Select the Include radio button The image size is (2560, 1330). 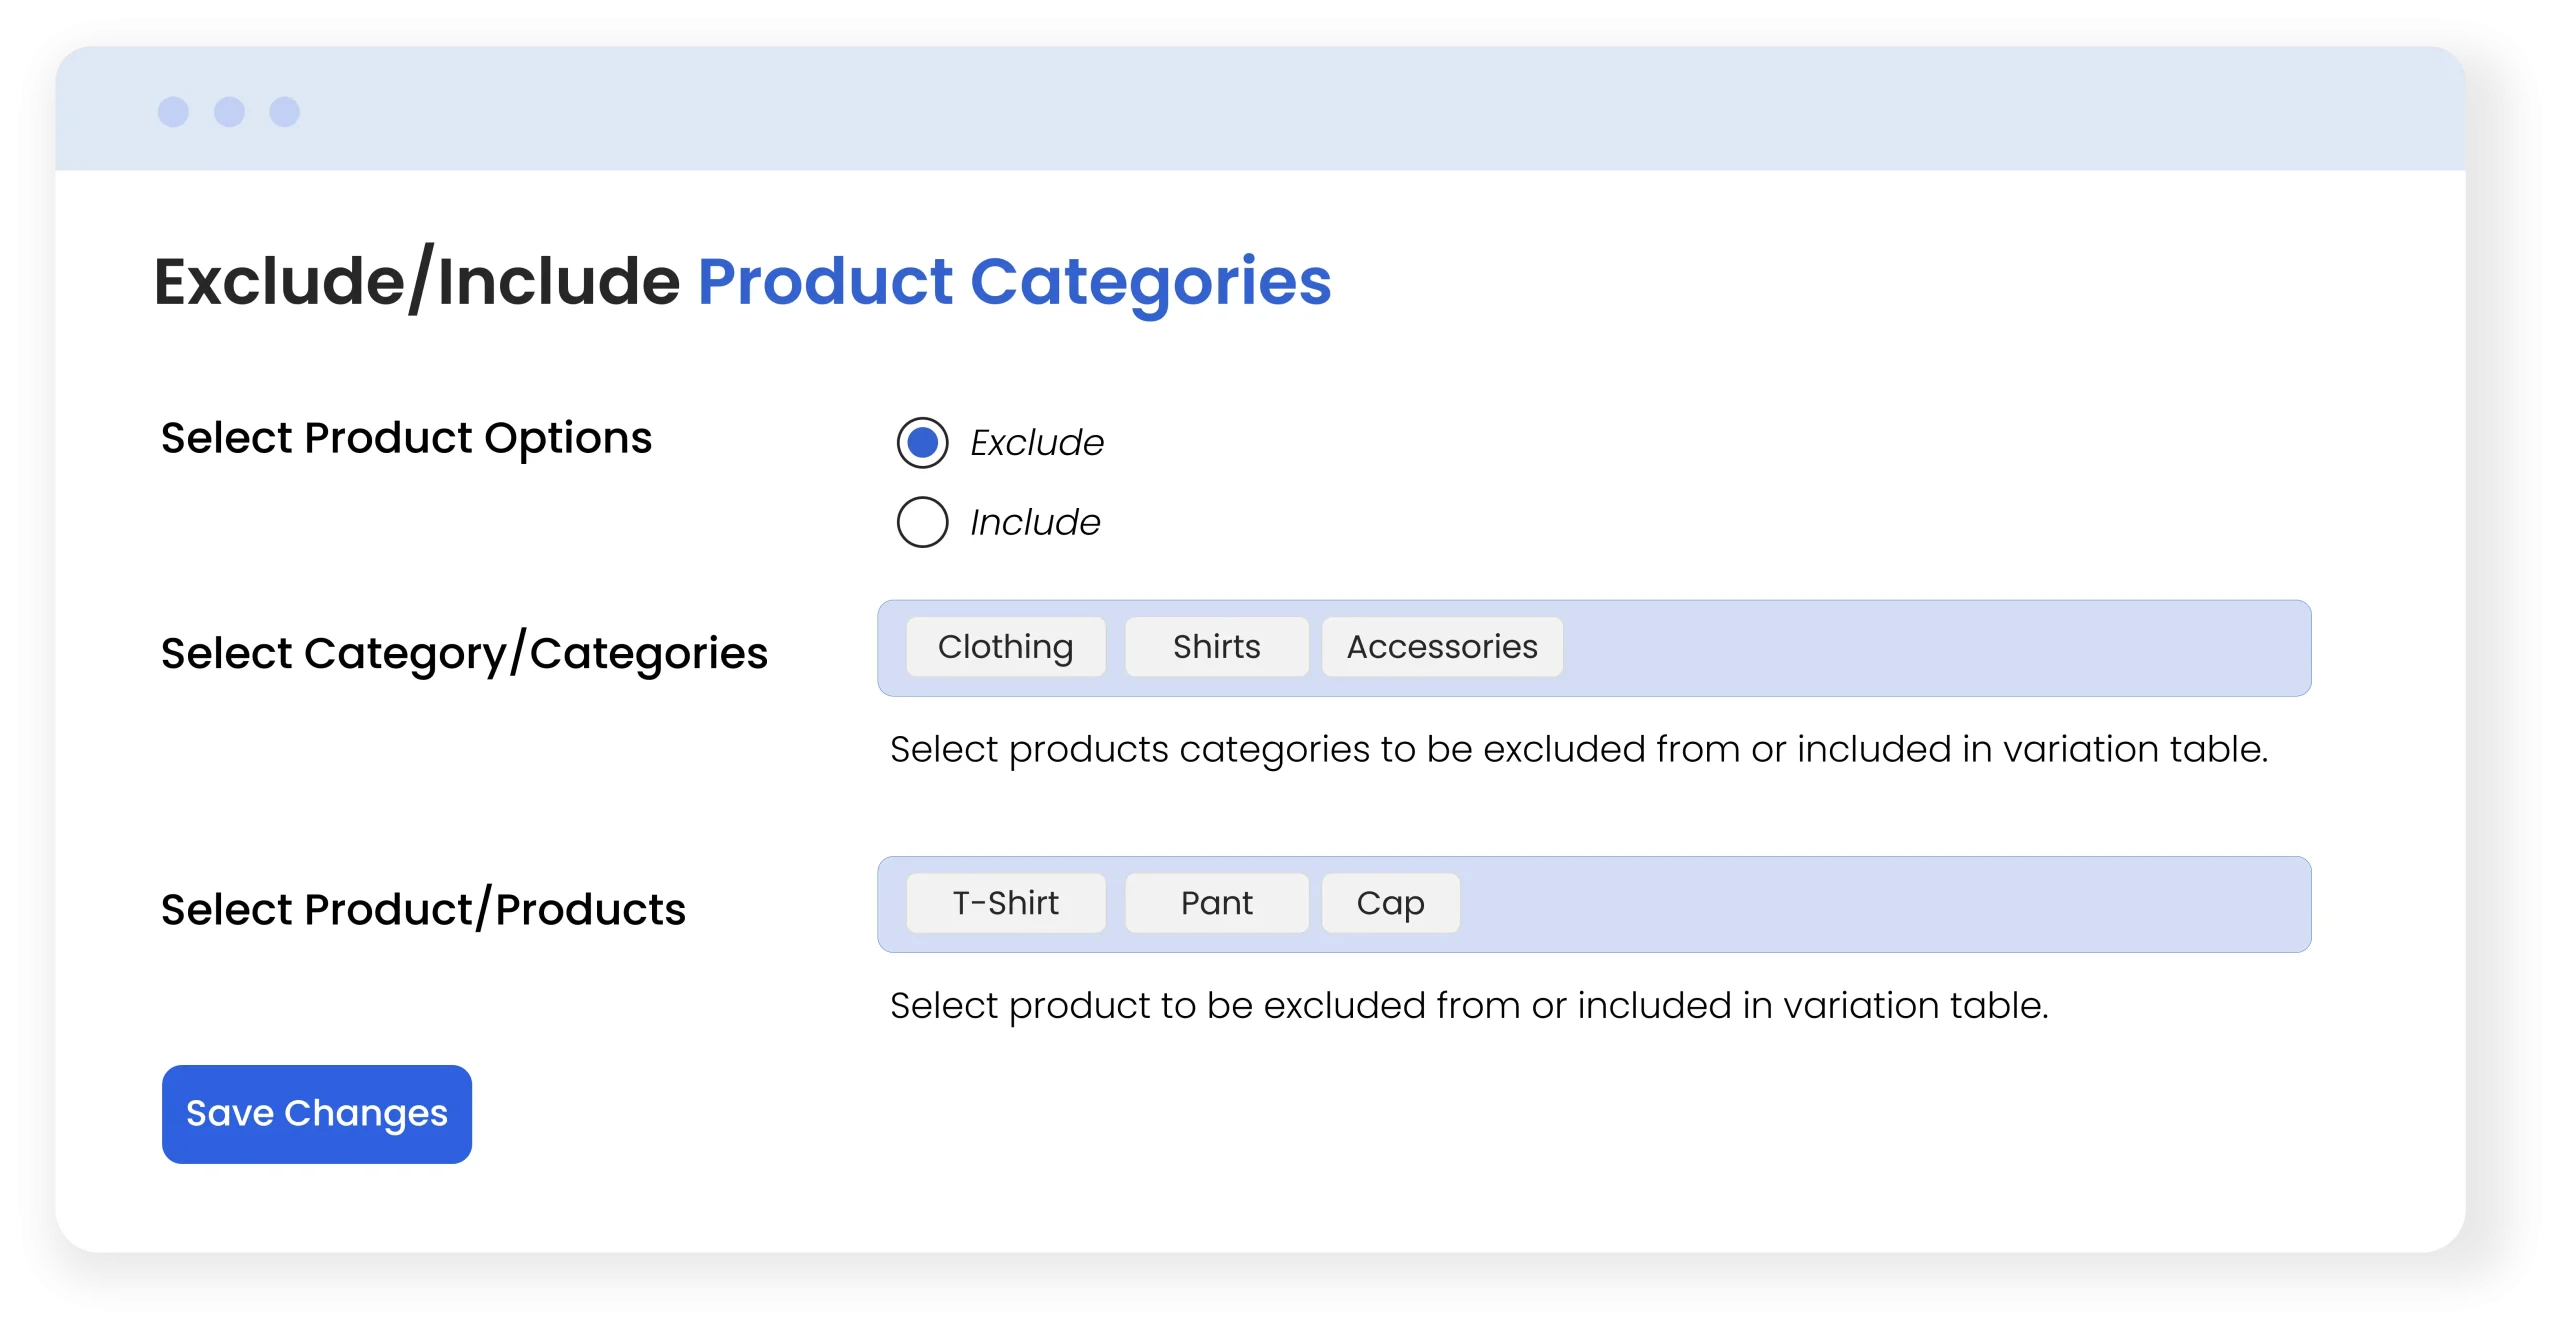[x=922, y=522]
